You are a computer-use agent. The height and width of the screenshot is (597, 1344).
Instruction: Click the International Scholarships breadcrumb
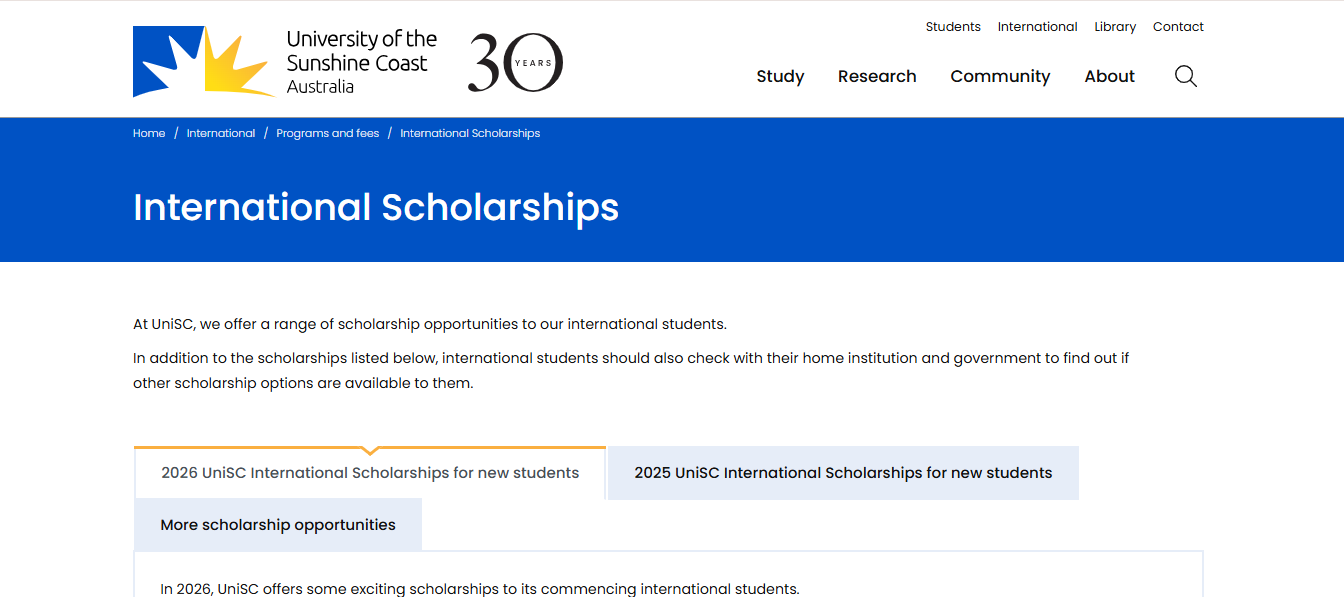pyautogui.click(x=470, y=132)
